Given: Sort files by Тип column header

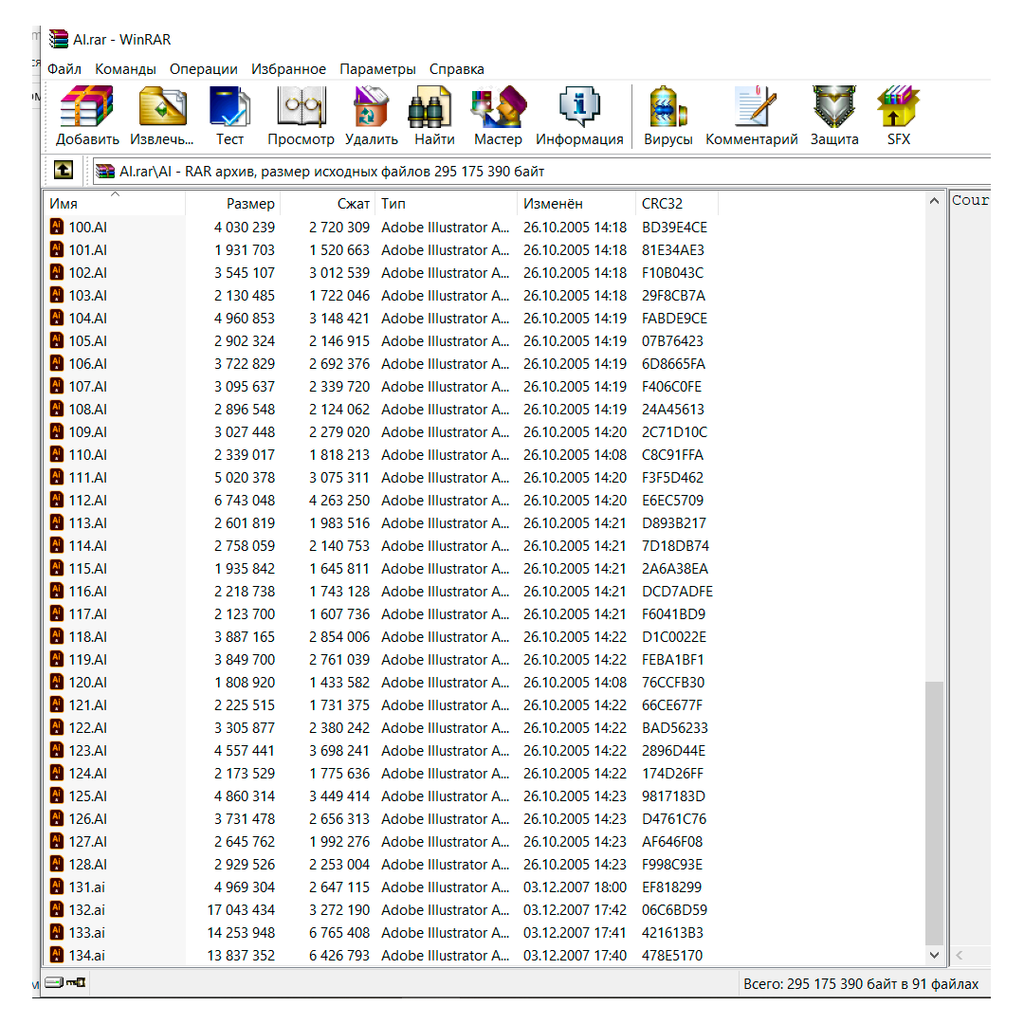Looking at the screenshot, I should 446,204.
